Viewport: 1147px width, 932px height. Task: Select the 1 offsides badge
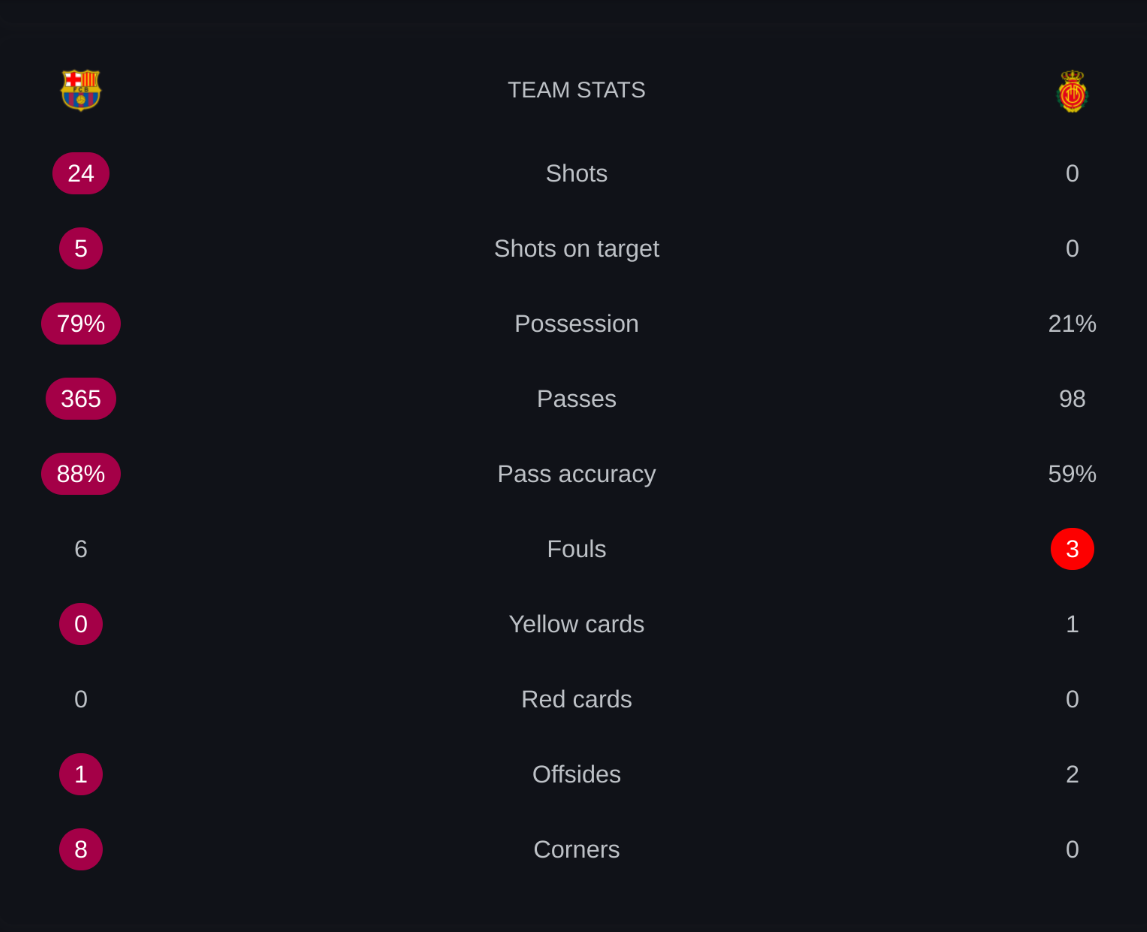pos(80,774)
